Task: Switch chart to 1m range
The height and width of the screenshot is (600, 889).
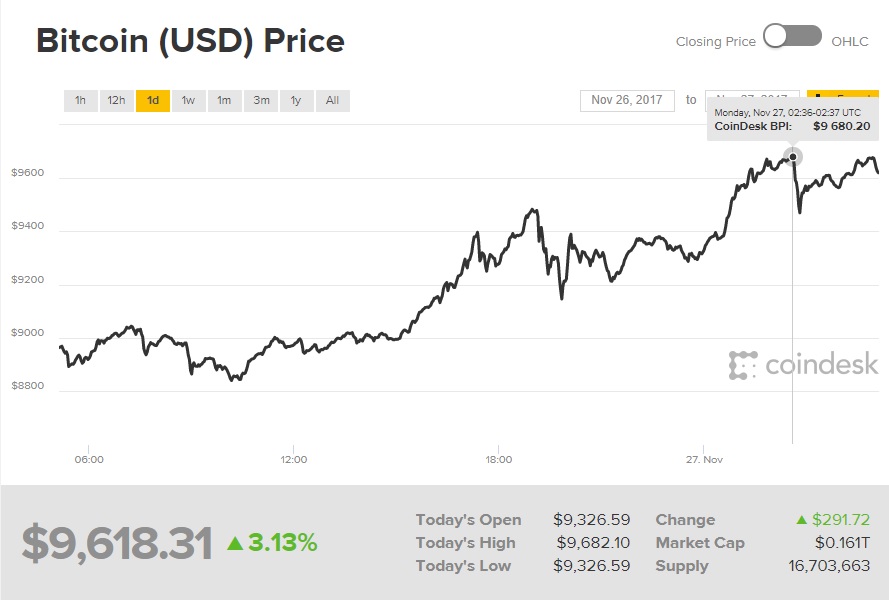Action: tap(225, 100)
